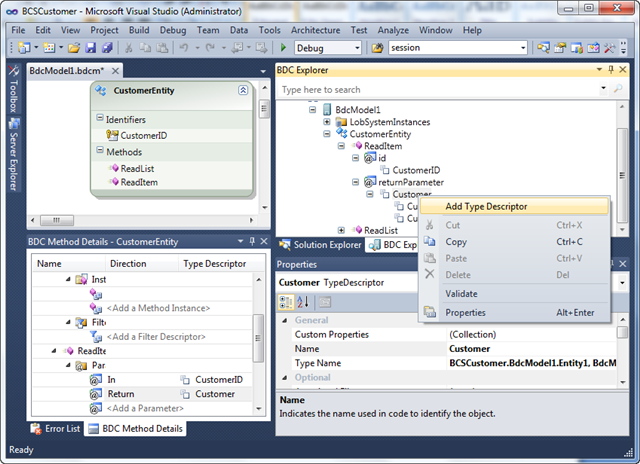Expand the ReadList tree node
The width and height of the screenshot is (640, 464).
341,230
